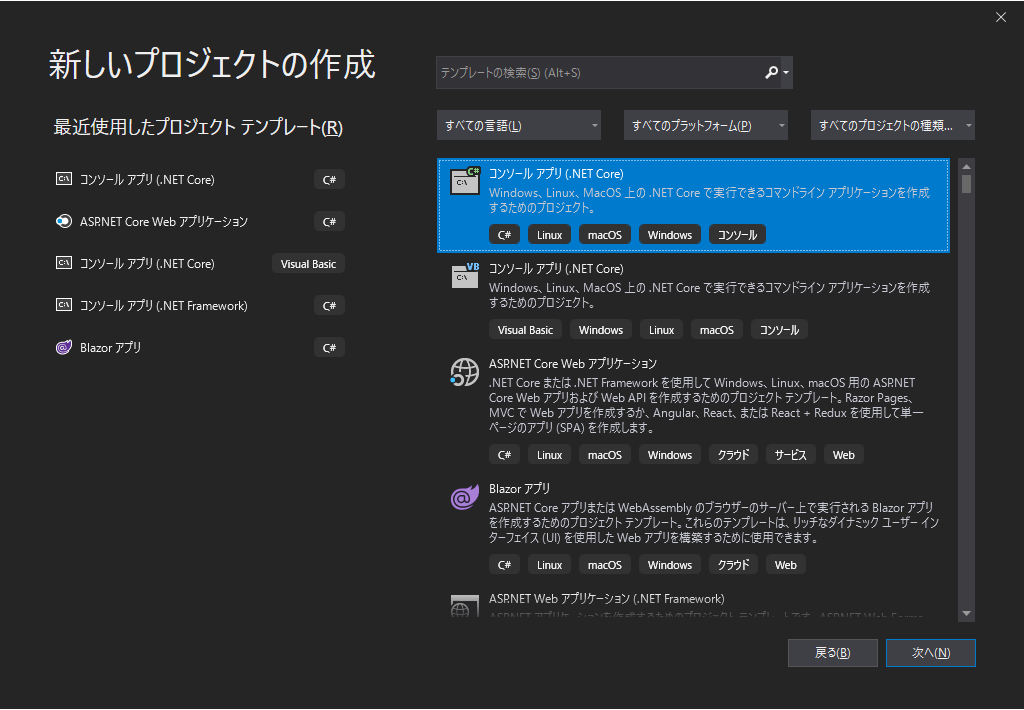This screenshot has width=1024, height=710.
Task: Click C# badge beside recent .NET Framework console
Action: click(x=329, y=306)
